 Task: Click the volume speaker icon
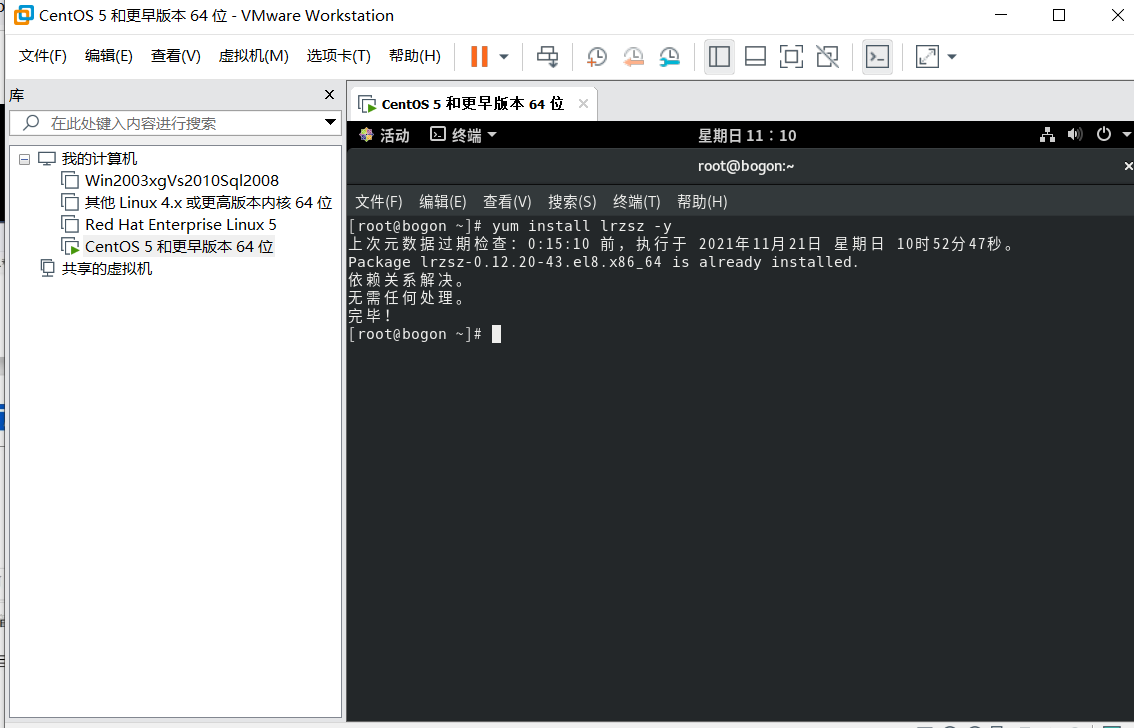[x=1075, y=134]
